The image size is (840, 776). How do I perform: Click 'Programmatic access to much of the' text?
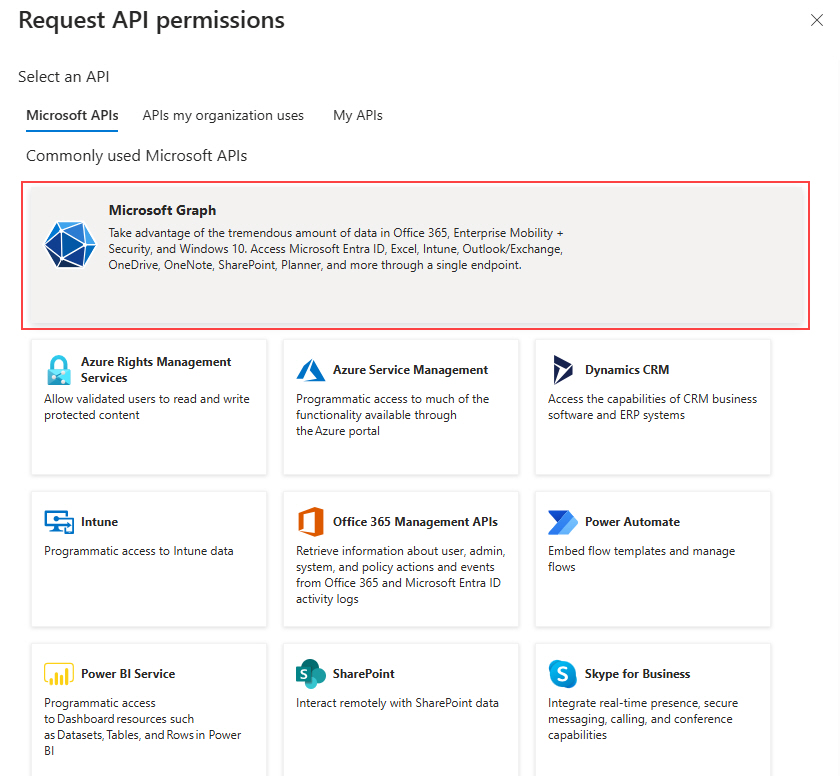click(x=393, y=399)
